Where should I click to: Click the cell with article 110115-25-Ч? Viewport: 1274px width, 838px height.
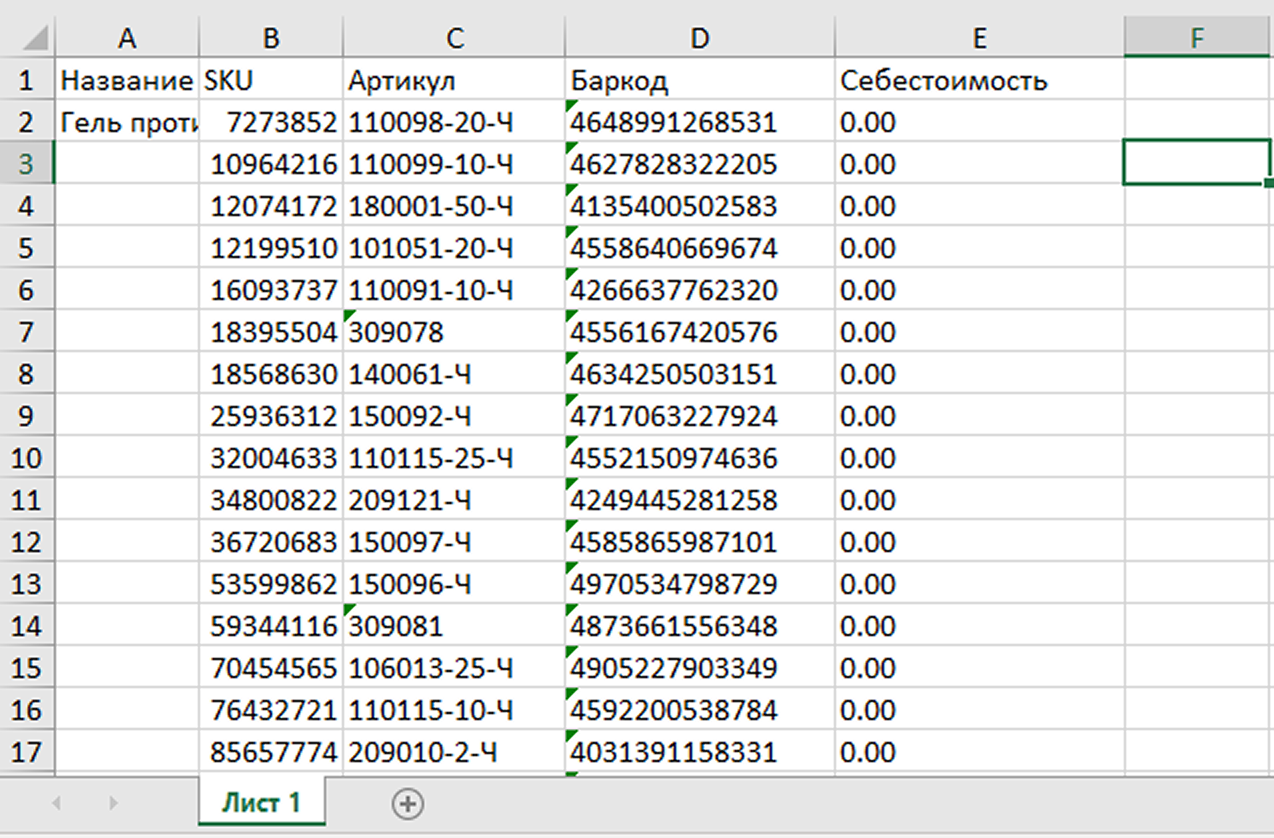(454, 458)
